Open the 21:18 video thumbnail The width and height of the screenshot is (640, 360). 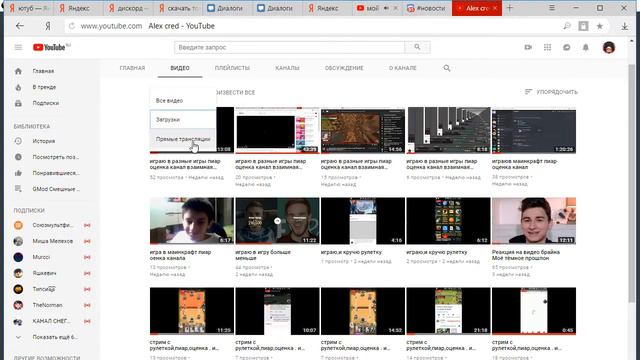click(449, 311)
